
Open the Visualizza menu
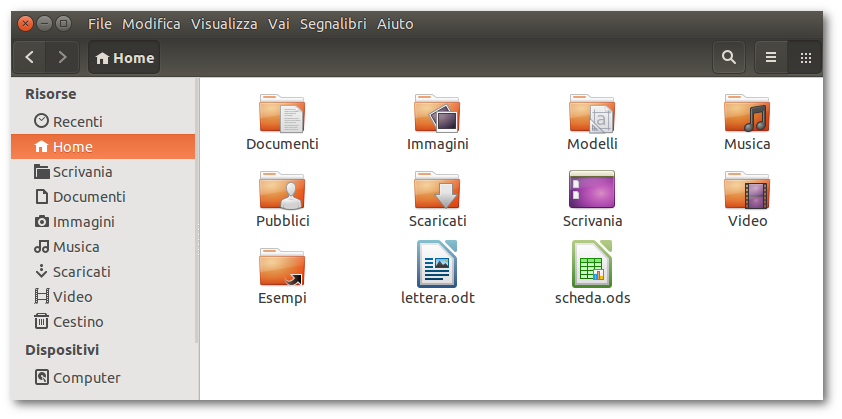[x=224, y=23]
